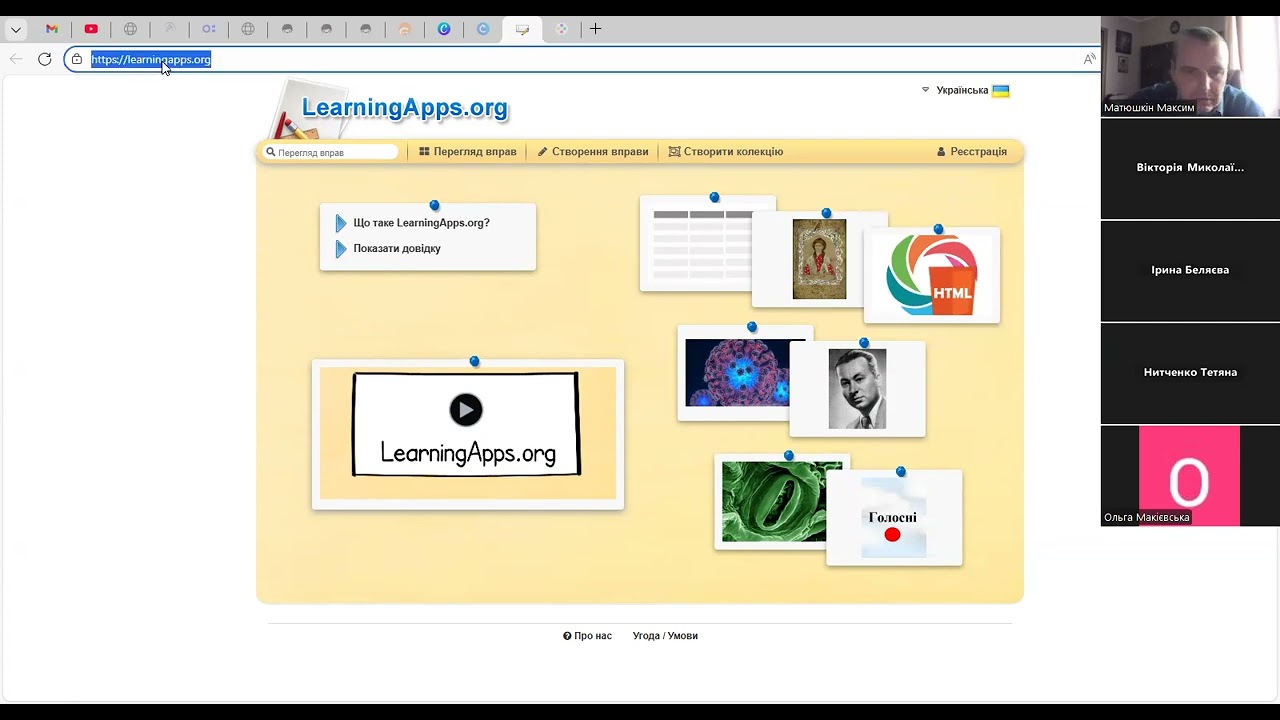
Task: Select Нитченко Тетяна participant tile
Action: [1190, 372]
